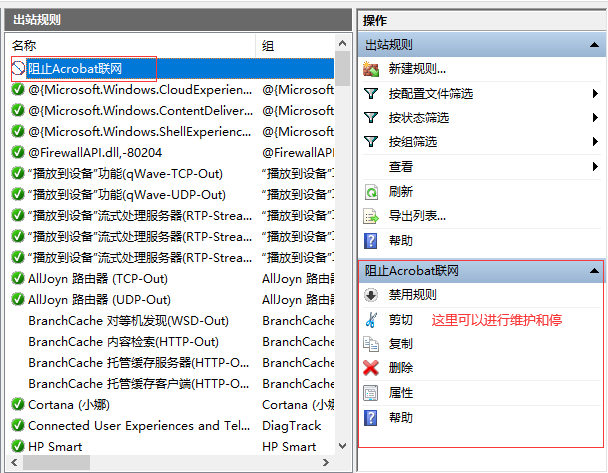The width and height of the screenshot is (608, 473).
Task: Open the 查看 view menu
Action: pyautogui.click(x=401, y=167)
